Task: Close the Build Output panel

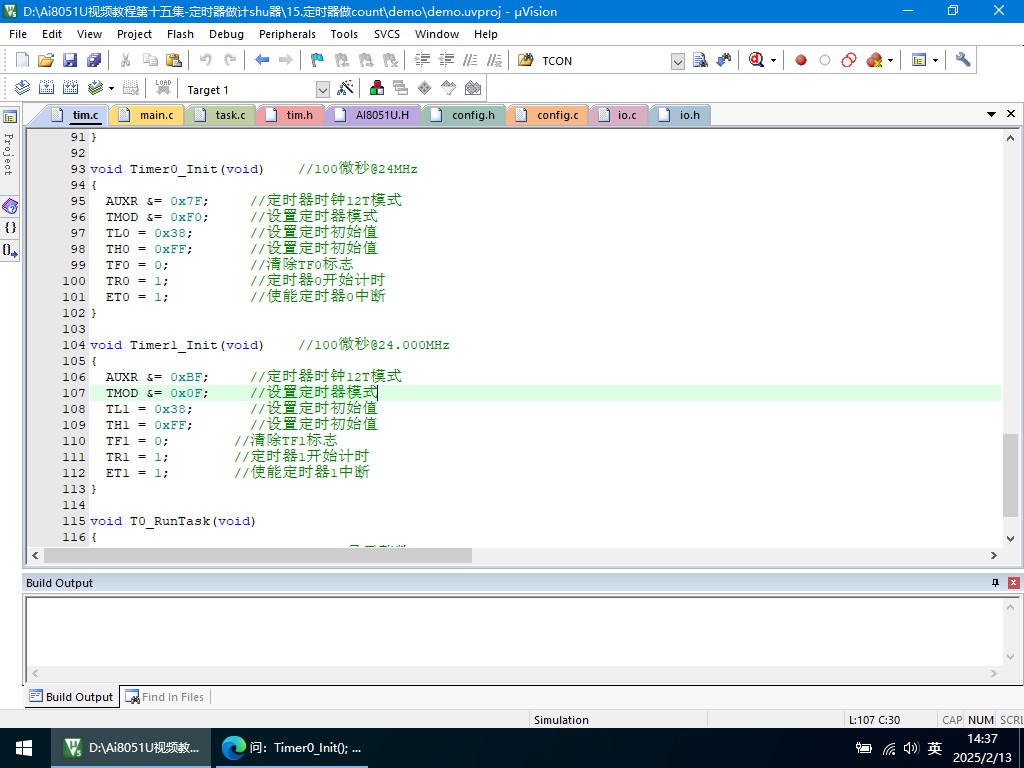Action: (x=1014, y=583)
